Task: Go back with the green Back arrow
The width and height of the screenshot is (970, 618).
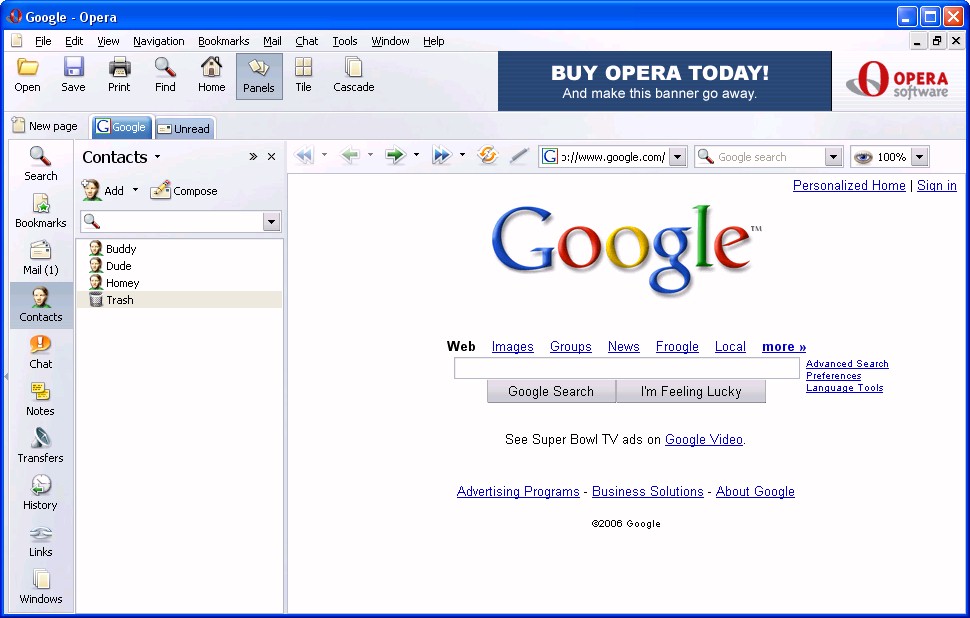Action: pyautogui.click(x=350, y=155)
